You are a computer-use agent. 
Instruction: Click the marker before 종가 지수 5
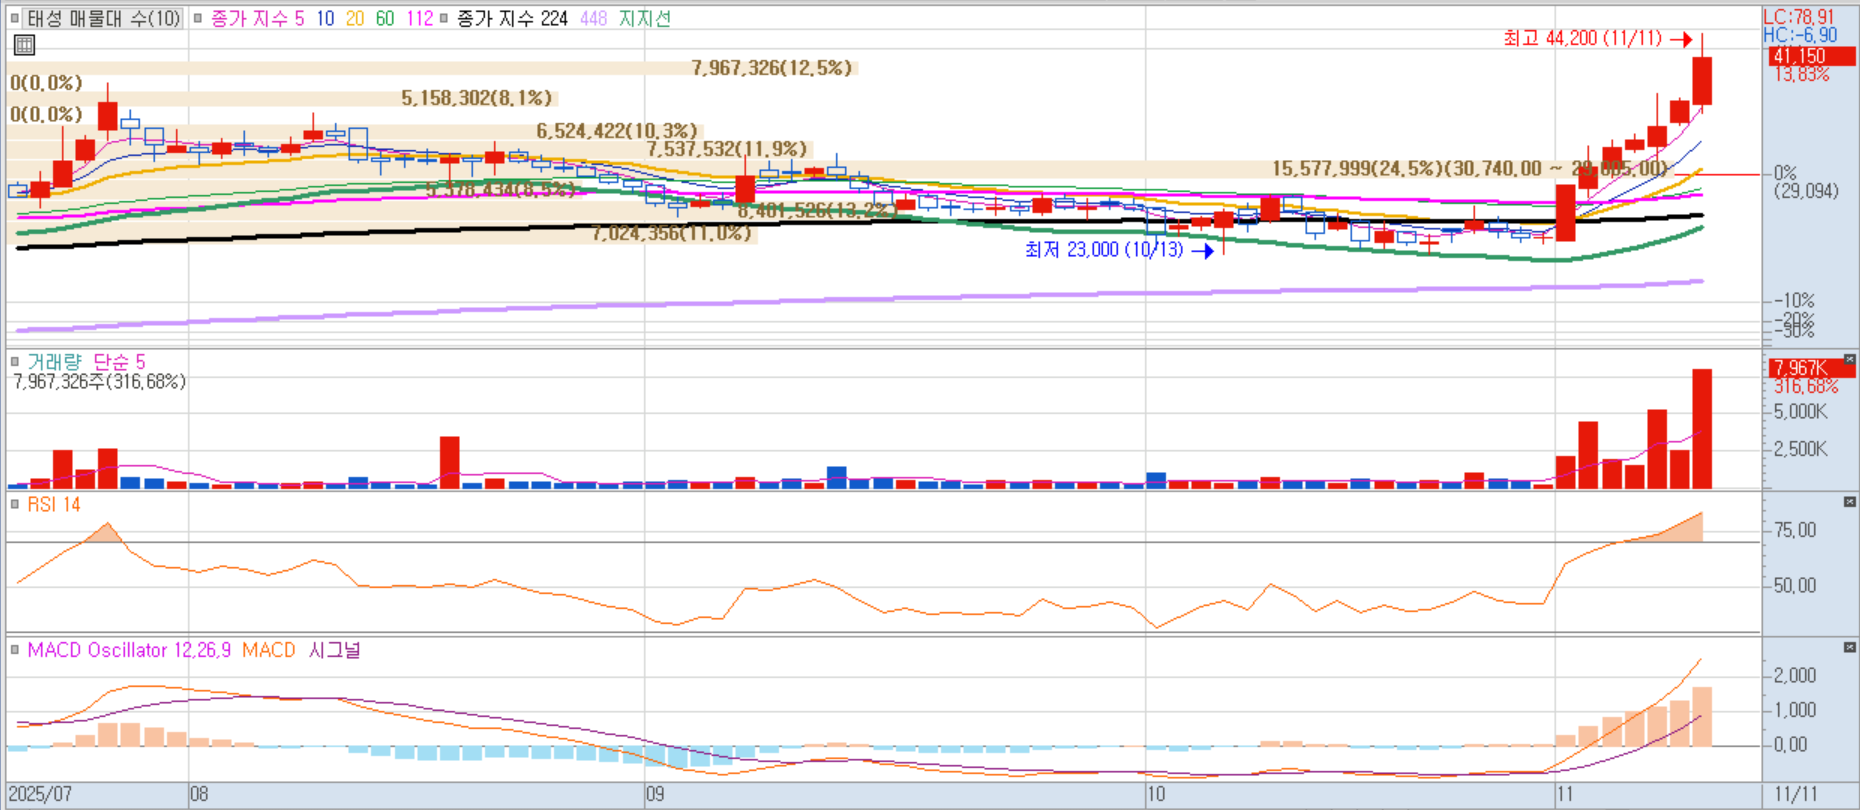tap(197, 18)
